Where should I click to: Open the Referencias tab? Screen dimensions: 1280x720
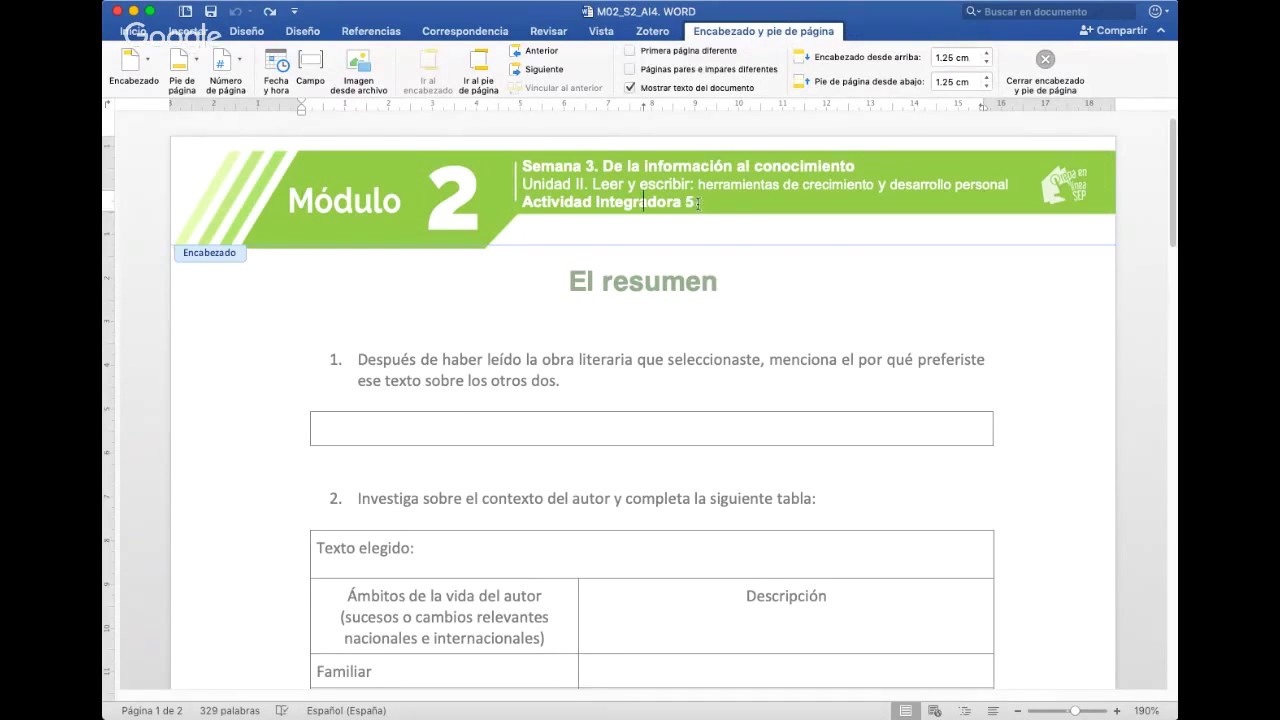371,31
